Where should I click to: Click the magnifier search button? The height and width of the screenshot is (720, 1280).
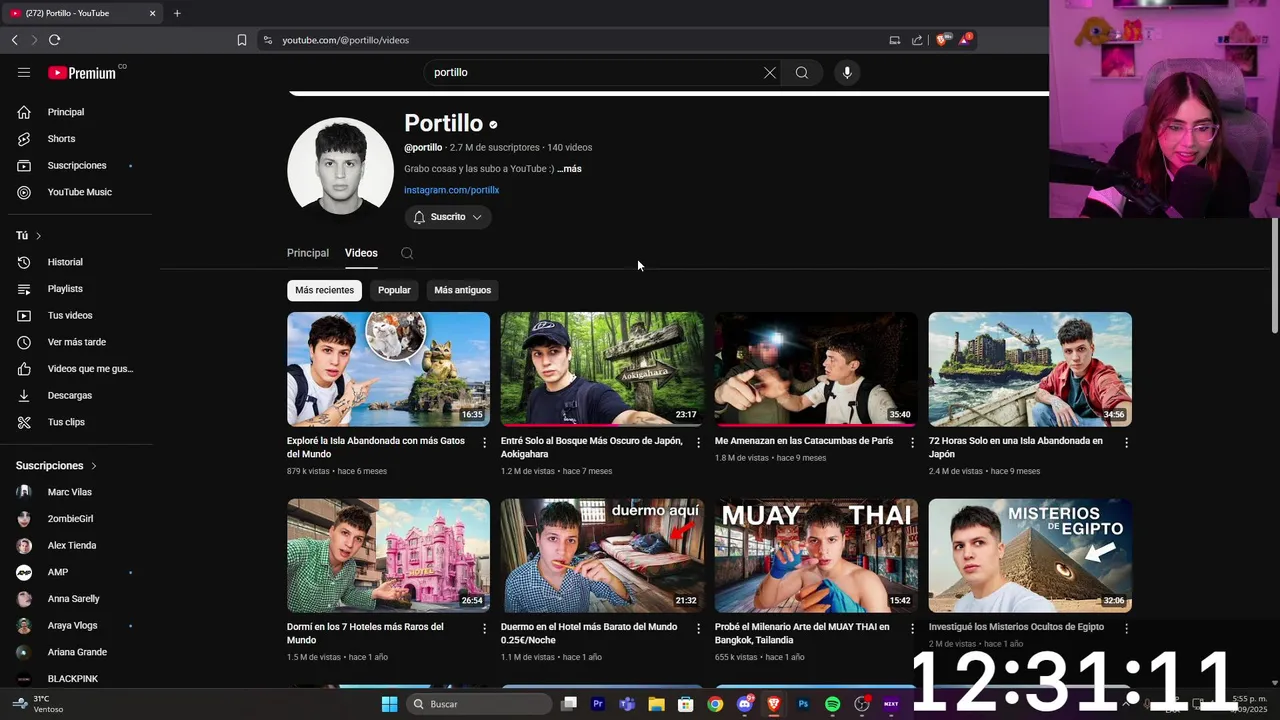point(802,72)
